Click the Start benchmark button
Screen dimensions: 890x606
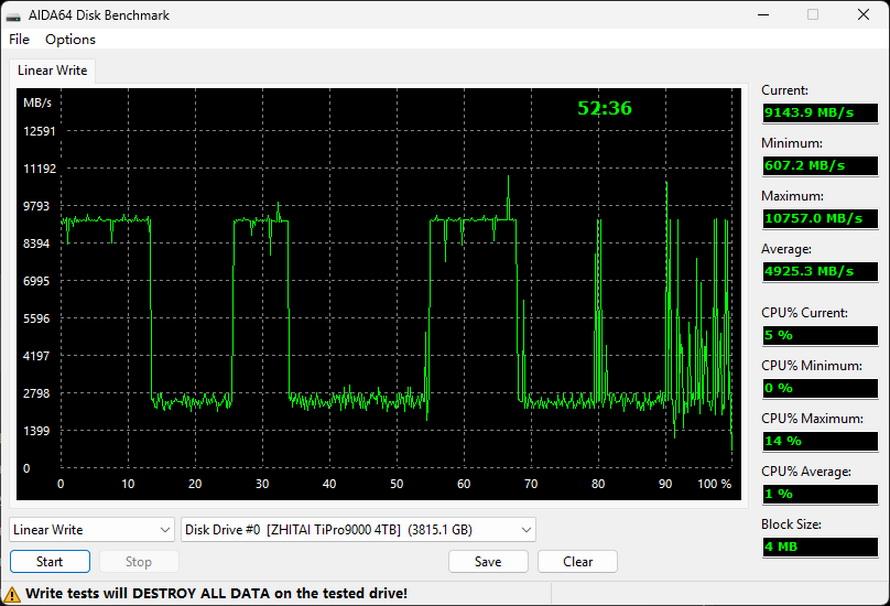(x=50, y=562)
